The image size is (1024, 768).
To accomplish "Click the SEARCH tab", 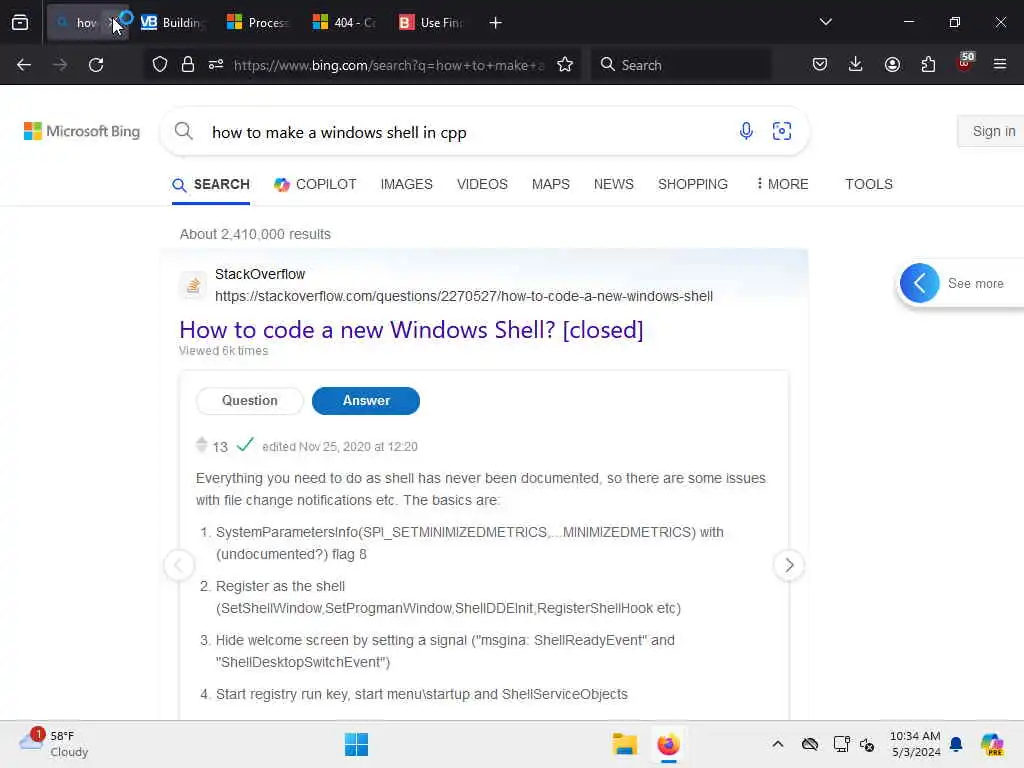I will (x=211, y=185).
